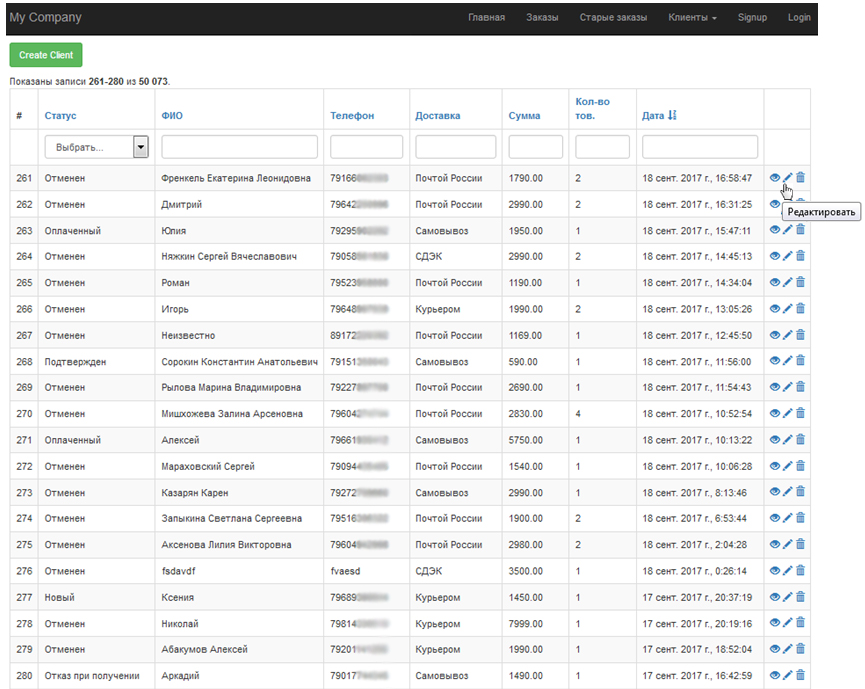Edit order 268 with pencil icon
Screen dimensions: 865x689
[x=788, y=361]
